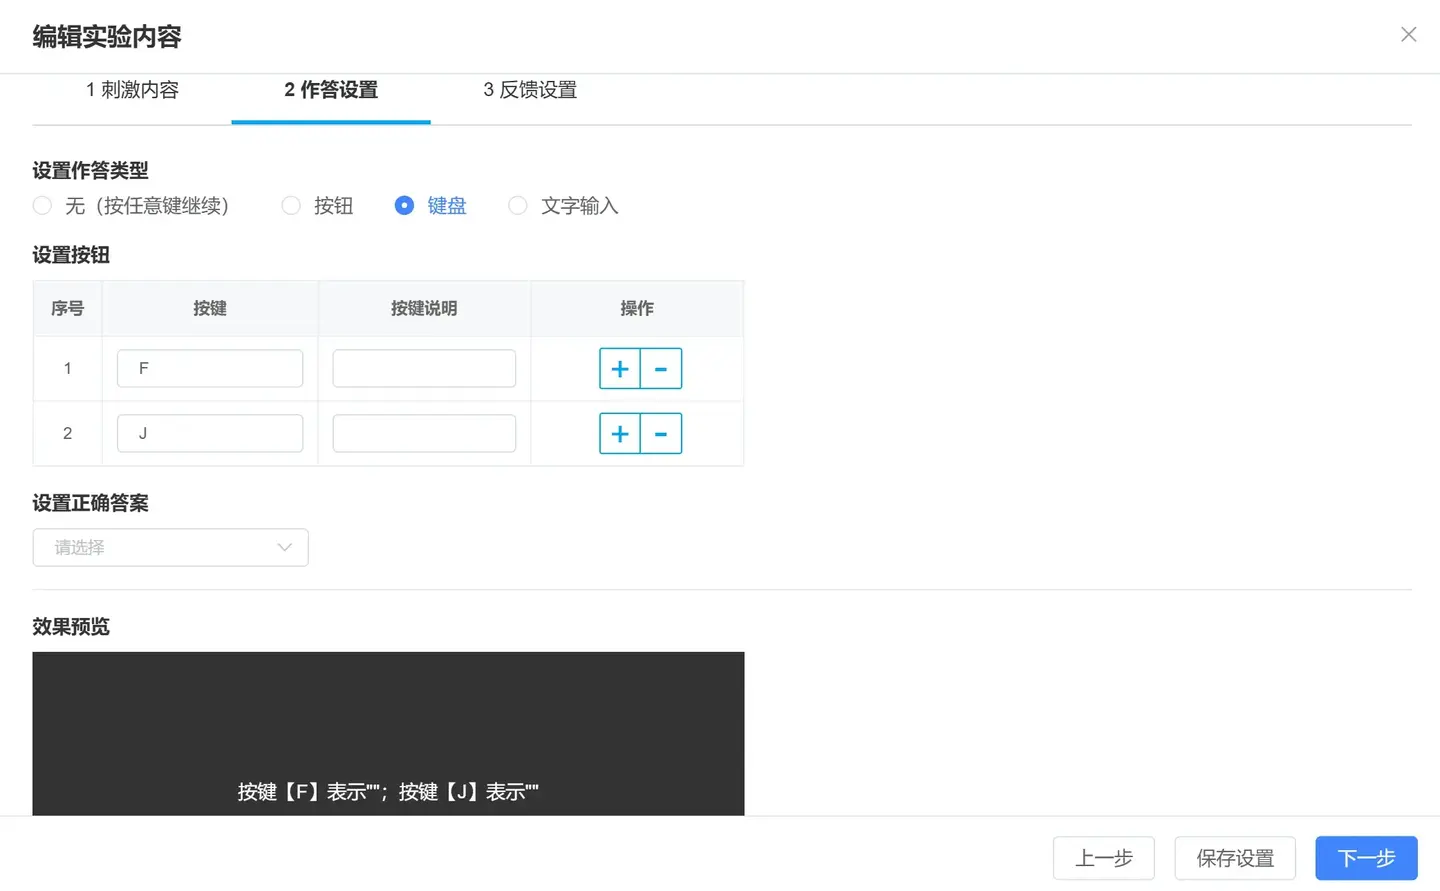Screen dimensions: 1440x891
Task: Switch to 2 作答设置 tab
Action: 331,90
